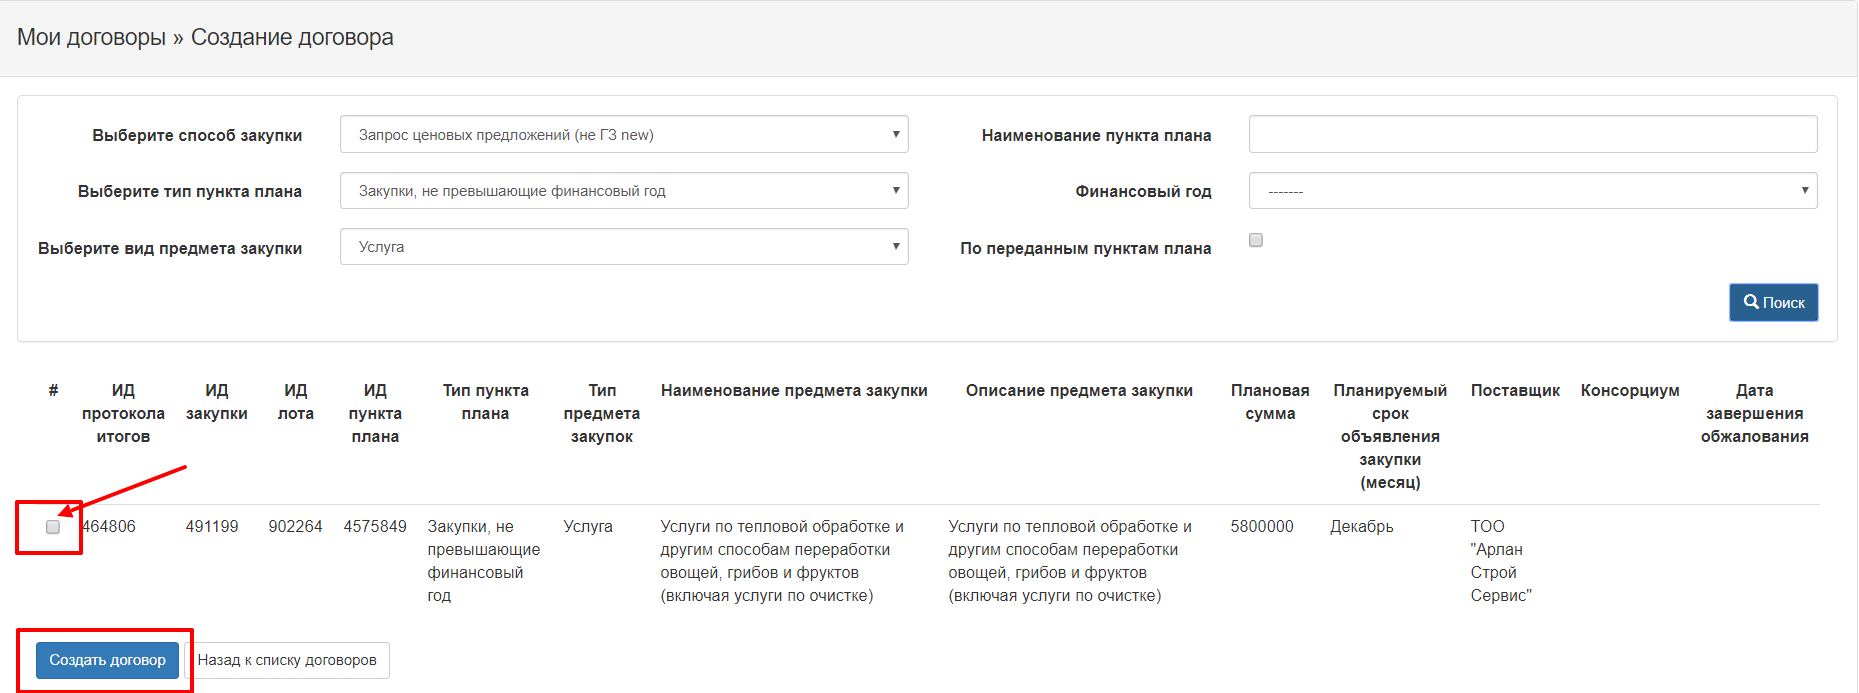Click the magnifier icon in the Поиск button
1859x693 pixels.
click(x=1751, y=302)
